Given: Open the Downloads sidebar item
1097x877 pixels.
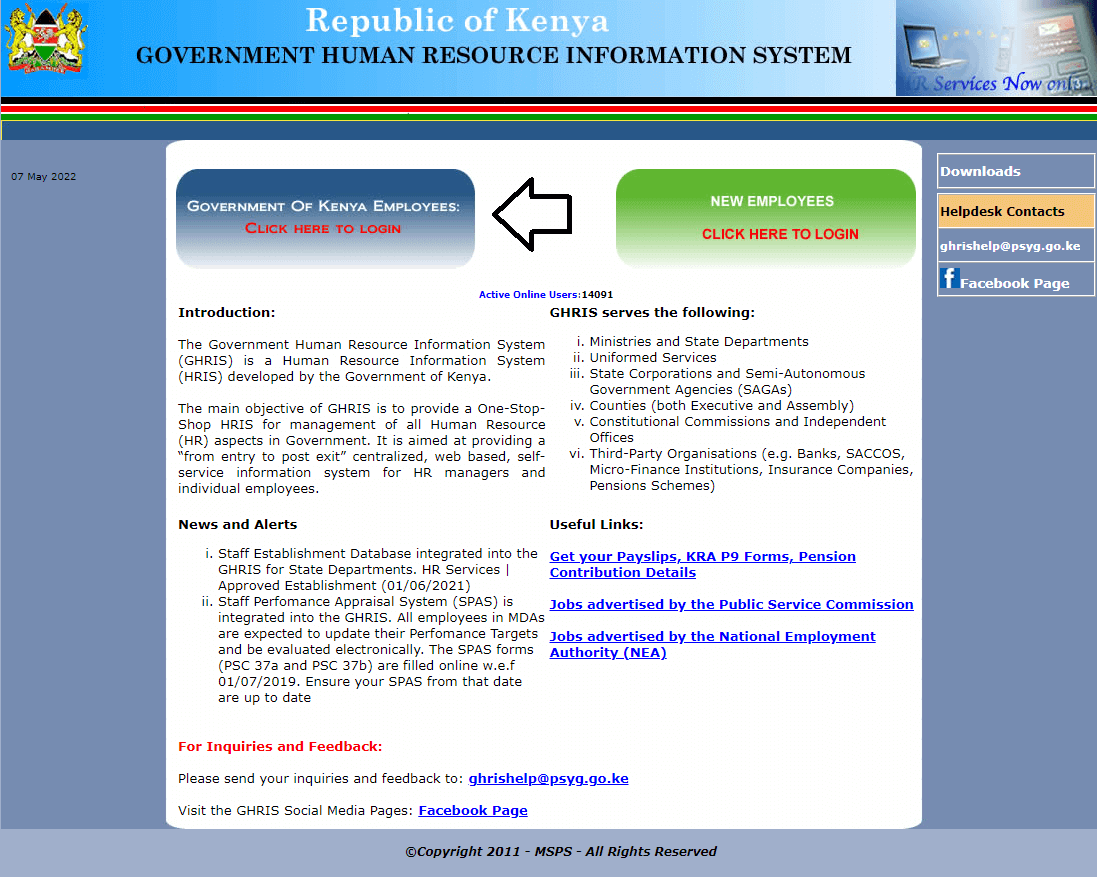Looking at the screenshot, I should (1016, 171).
